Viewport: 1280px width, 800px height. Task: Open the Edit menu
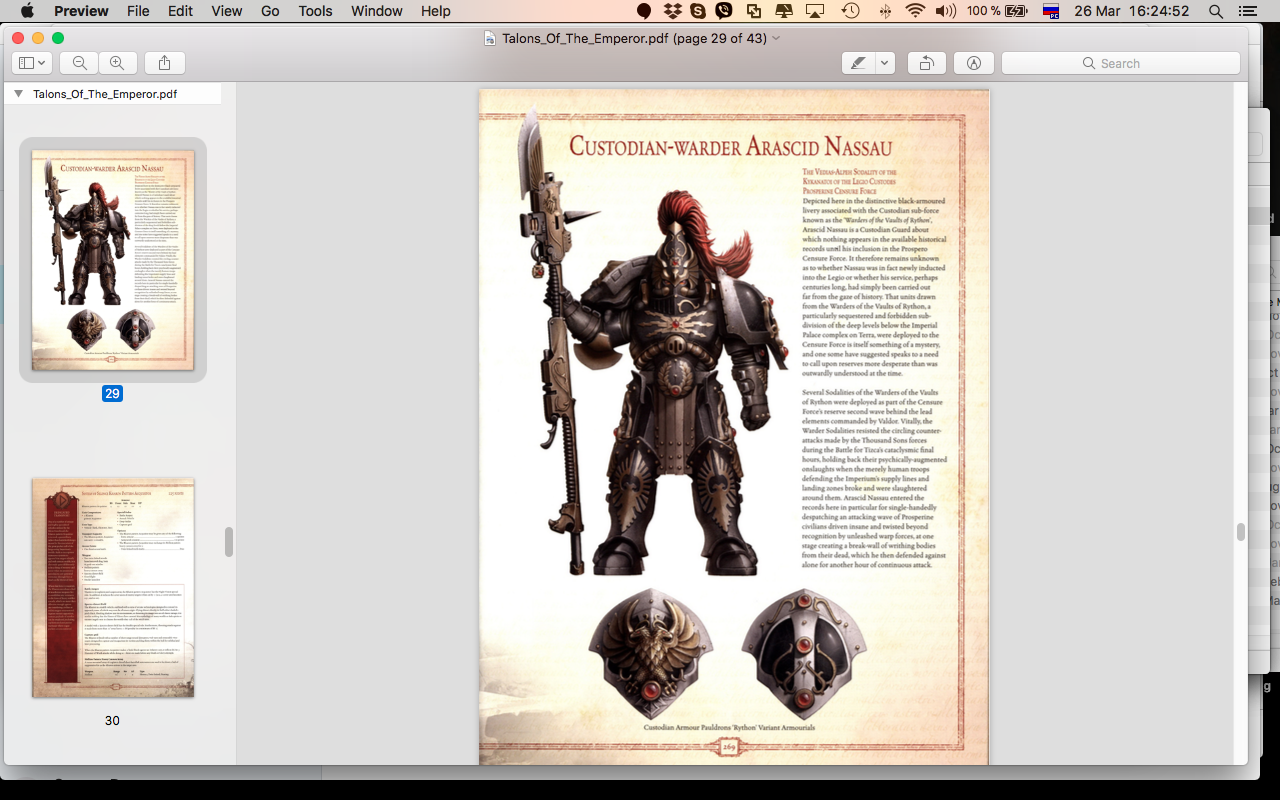[x=180, y=11]
